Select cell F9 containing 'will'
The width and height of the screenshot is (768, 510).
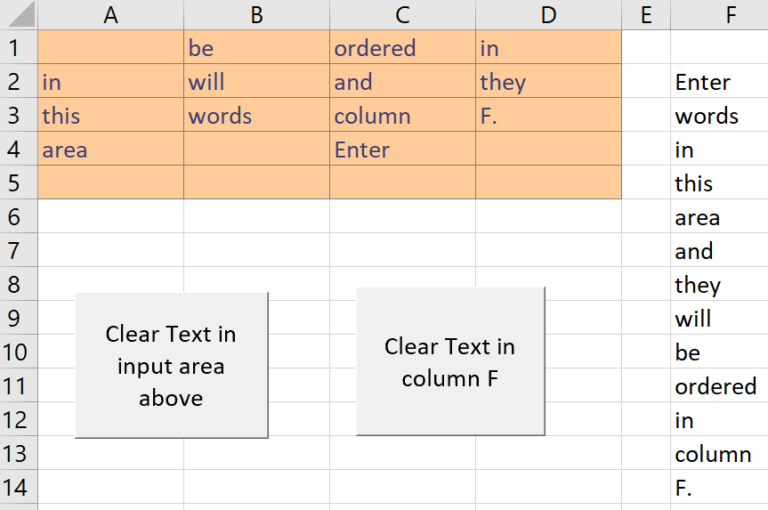click(720, 317)
